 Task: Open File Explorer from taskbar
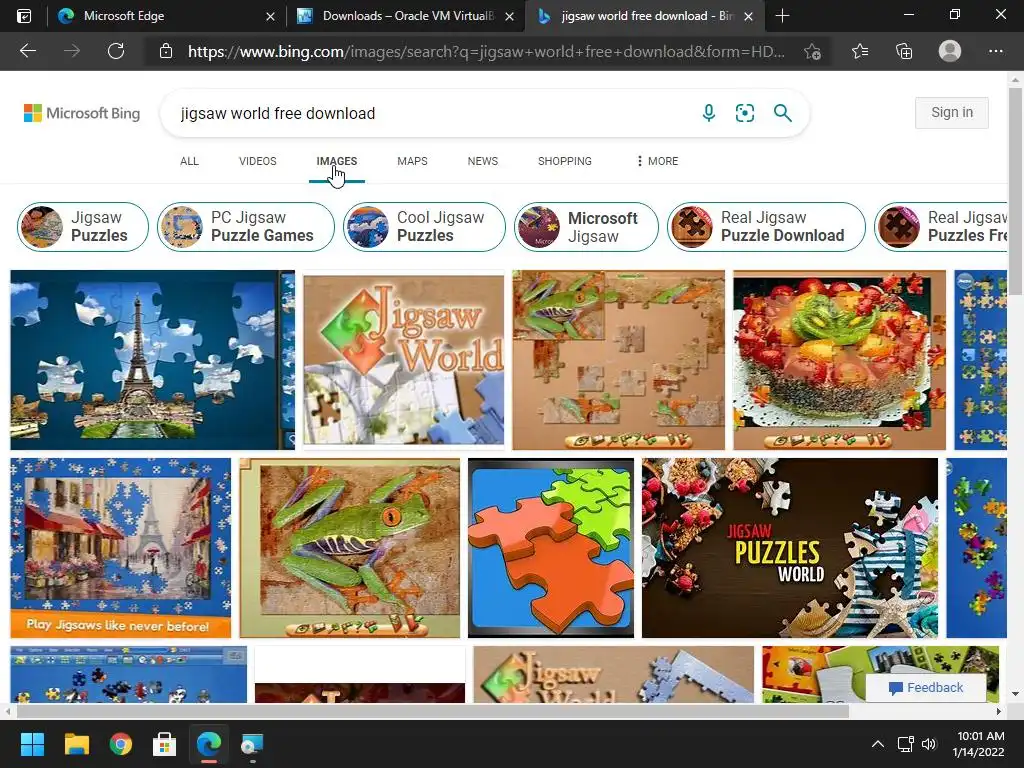pyautogui.click(x=76, y=744)
